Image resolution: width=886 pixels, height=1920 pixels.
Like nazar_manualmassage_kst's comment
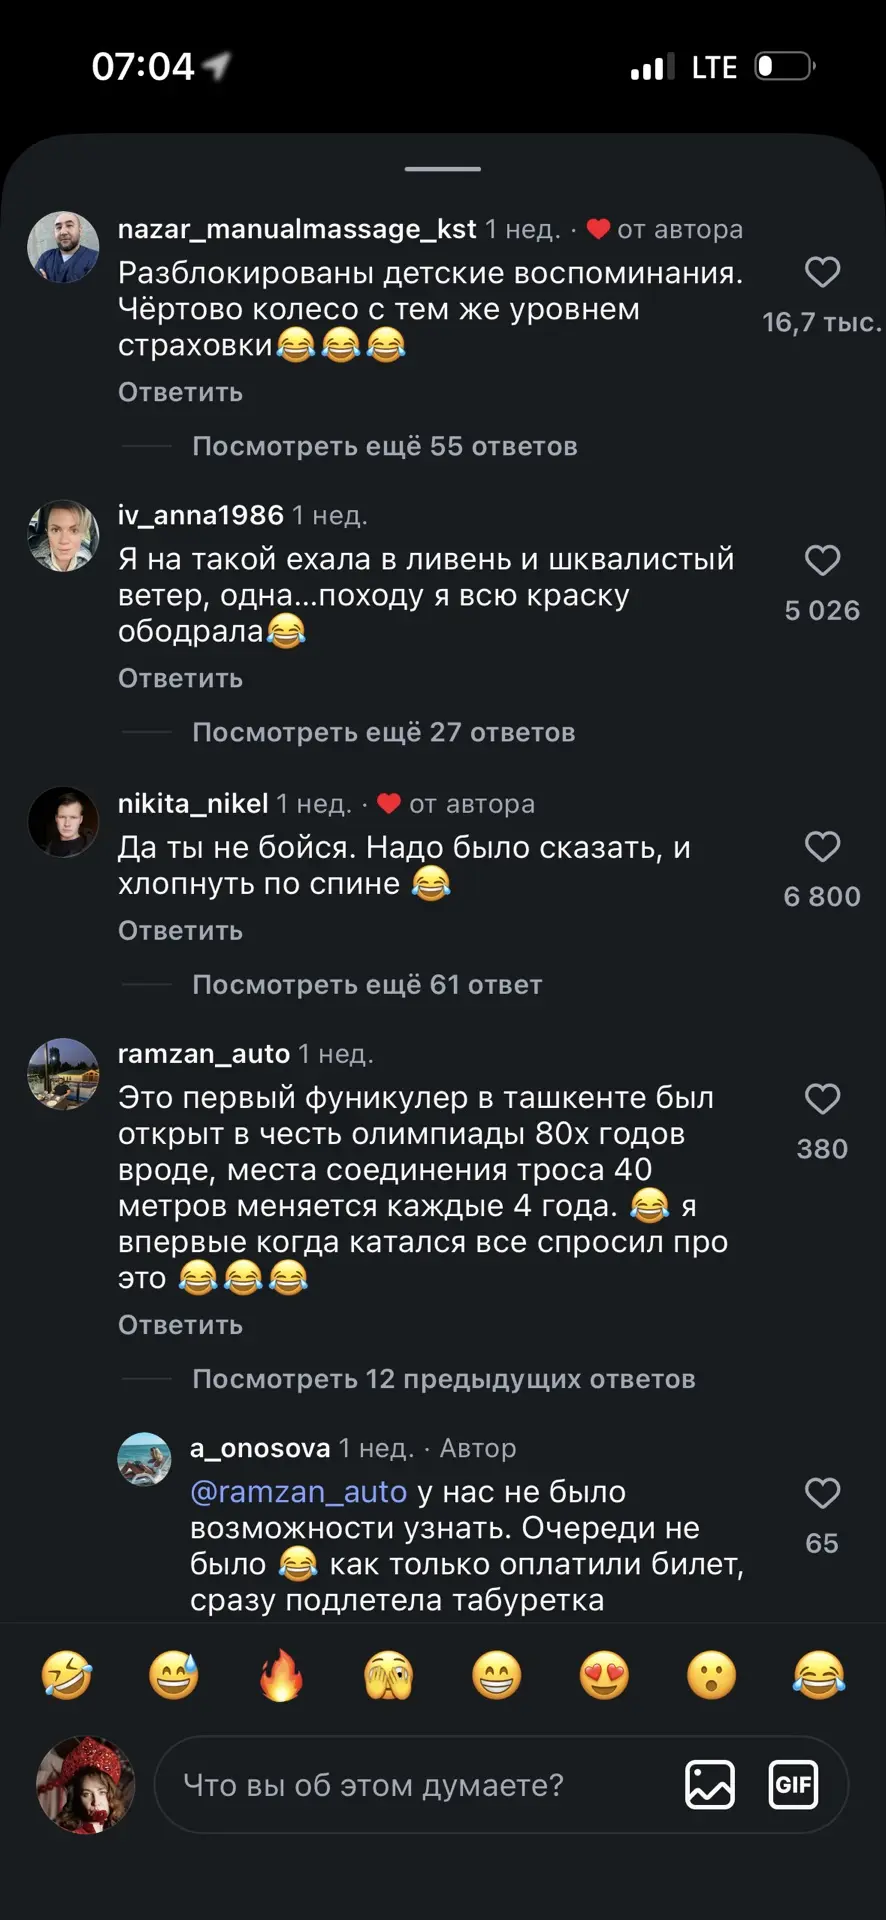point(822,272)
